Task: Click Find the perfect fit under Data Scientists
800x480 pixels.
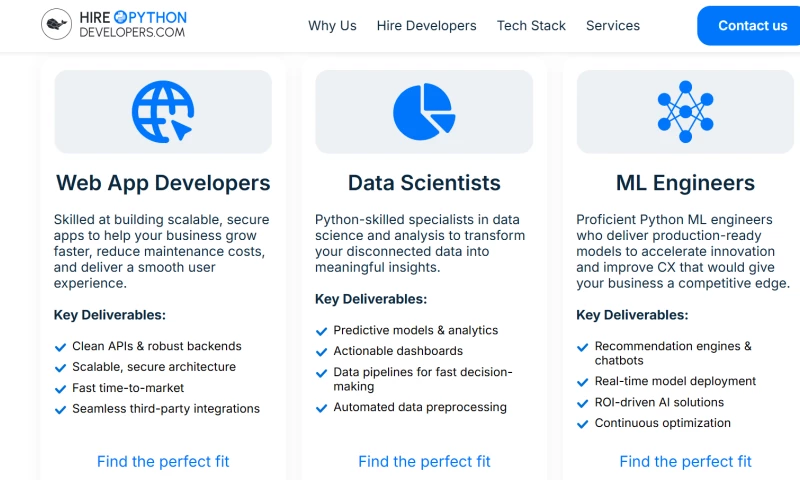Action: point(424,461)
